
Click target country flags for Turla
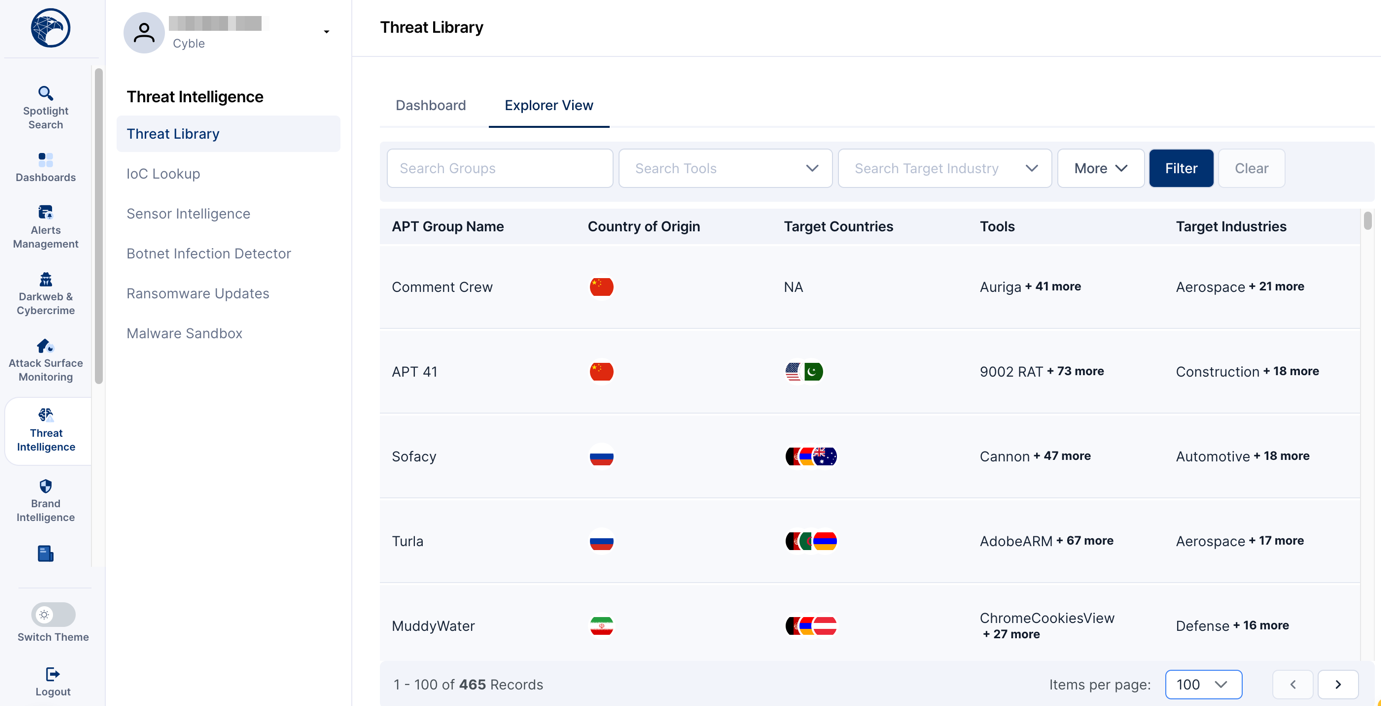tap(811, 542)
